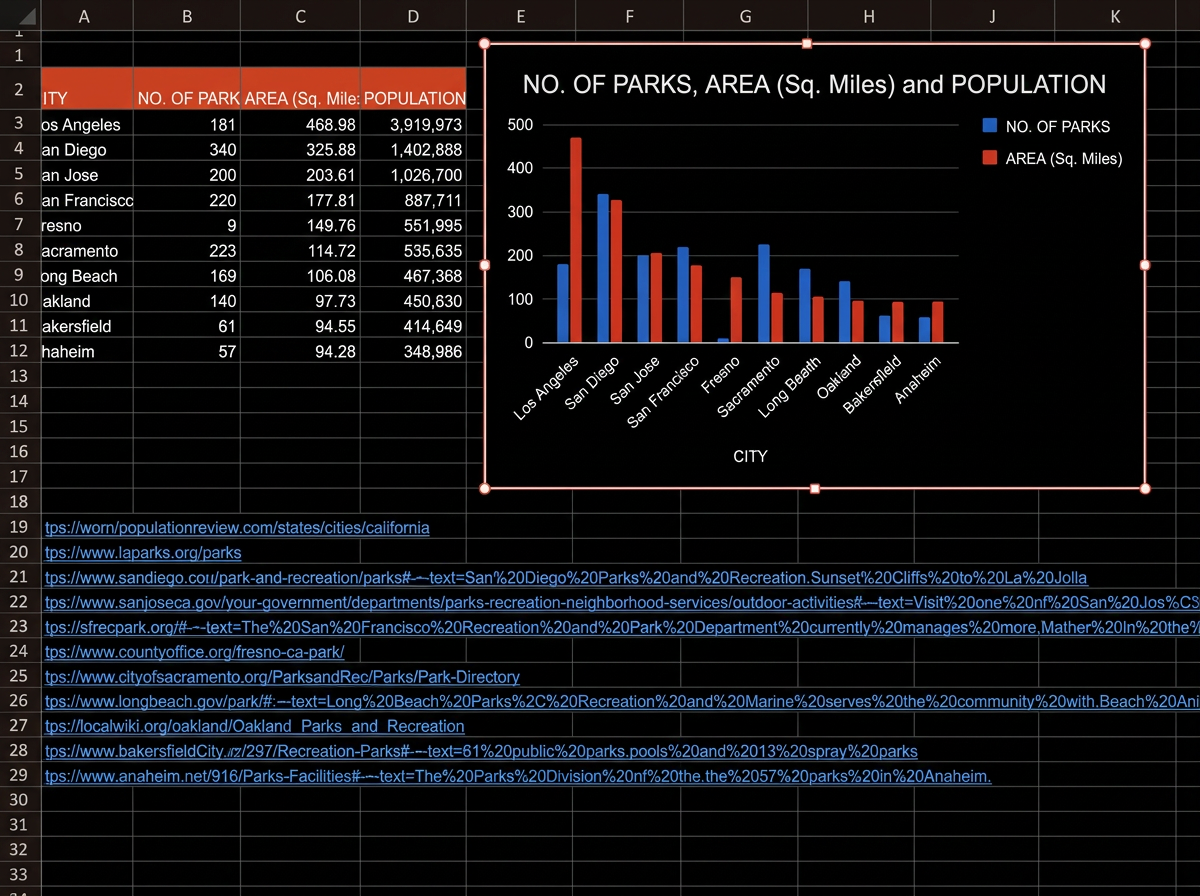1200x896 pixels.
Task: Open the laparks.org parks link
Action: coord(143,553)
